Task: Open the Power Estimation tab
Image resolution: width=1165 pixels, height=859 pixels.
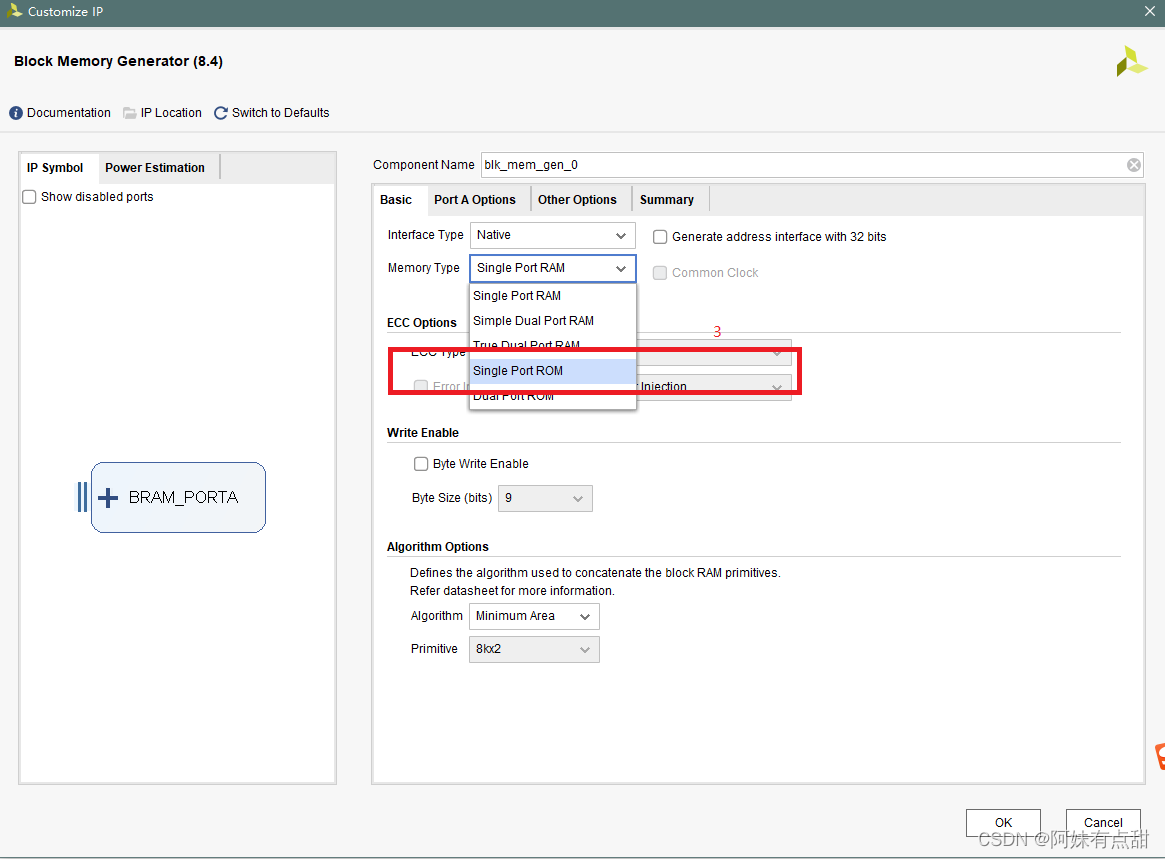Action: click(155, 168)
